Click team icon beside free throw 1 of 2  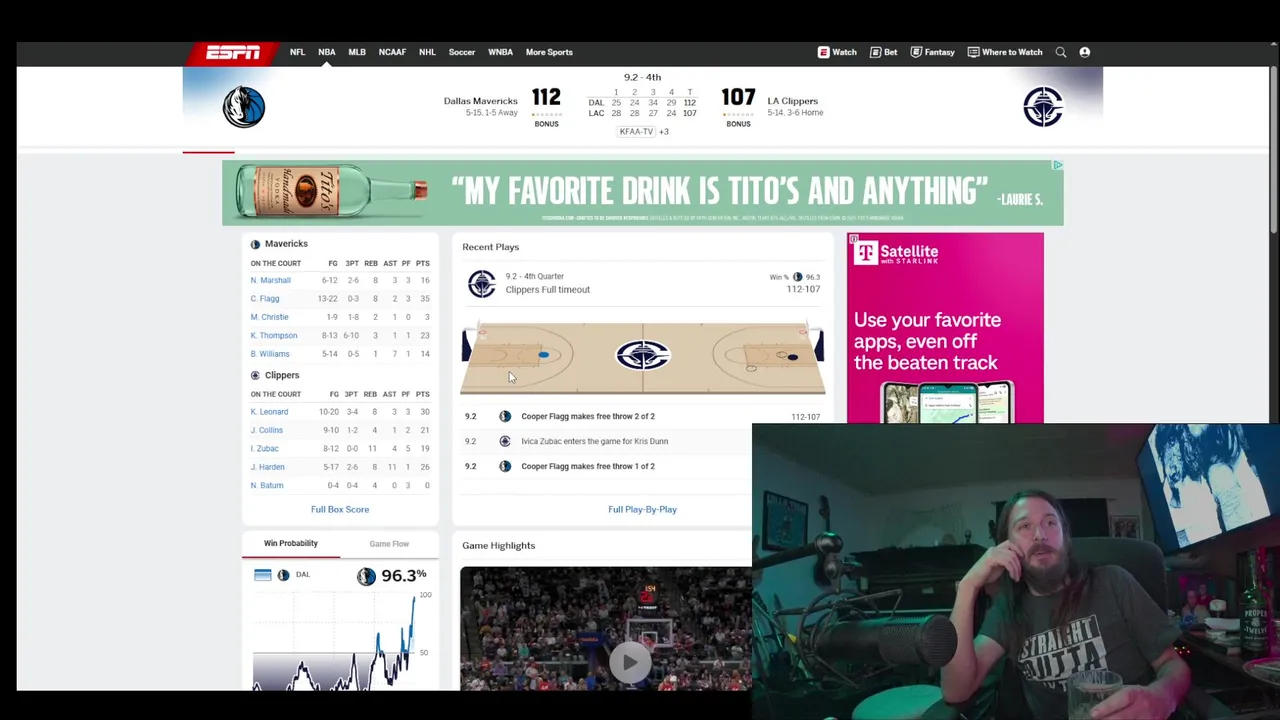tap(505, 466)
